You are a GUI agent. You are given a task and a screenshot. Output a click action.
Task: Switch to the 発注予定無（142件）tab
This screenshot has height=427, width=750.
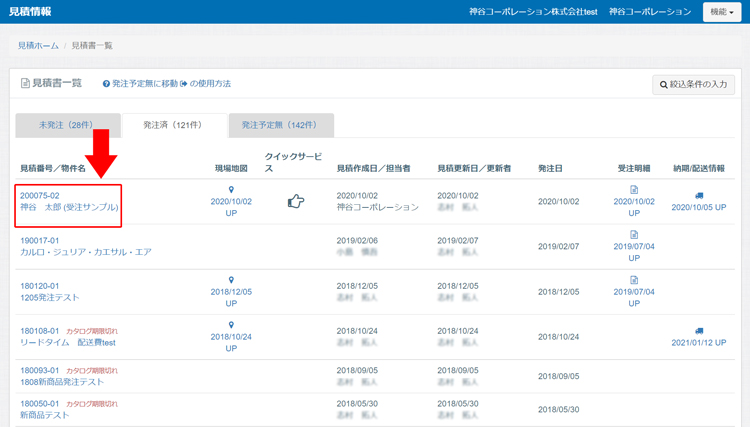281,125
